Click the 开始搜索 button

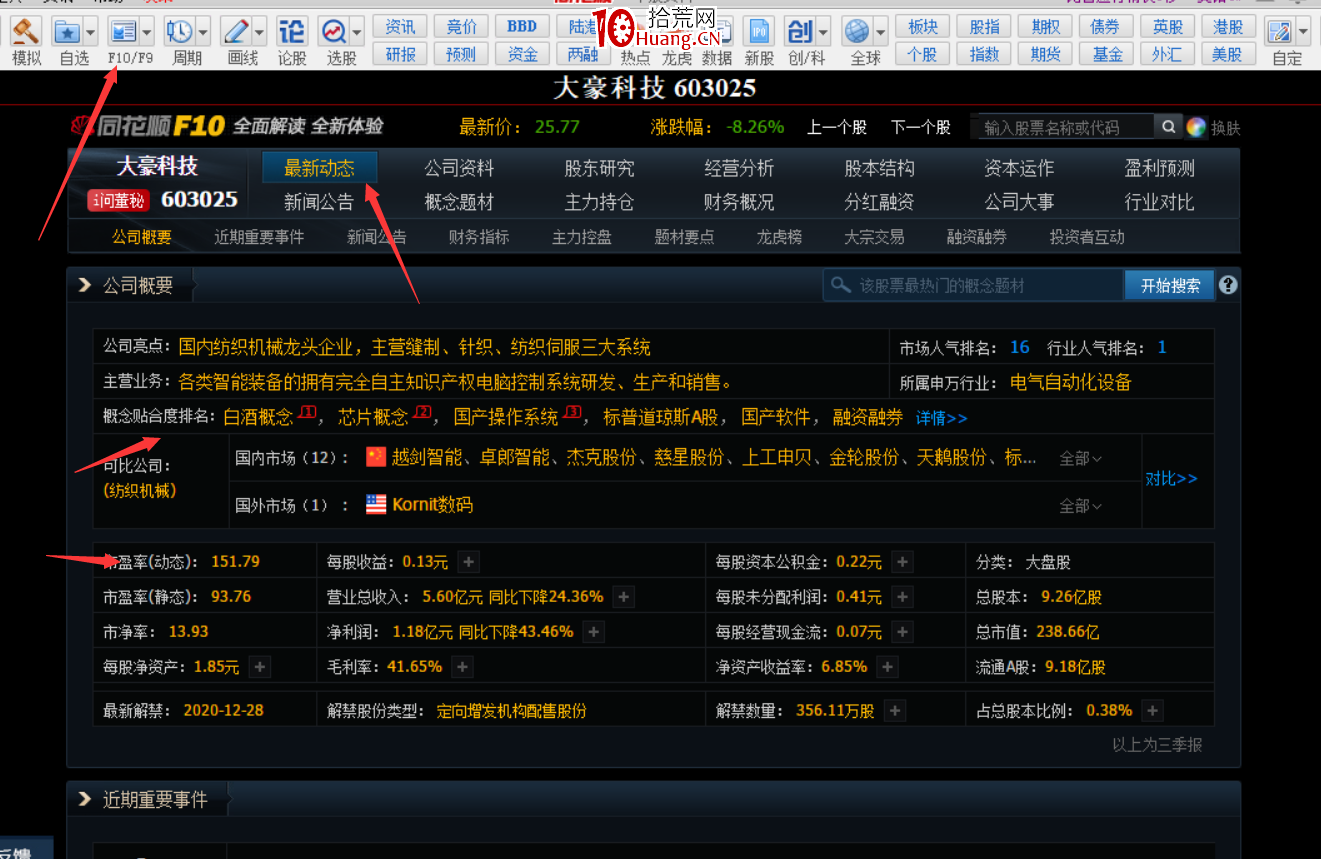(x=1170, y=285)
